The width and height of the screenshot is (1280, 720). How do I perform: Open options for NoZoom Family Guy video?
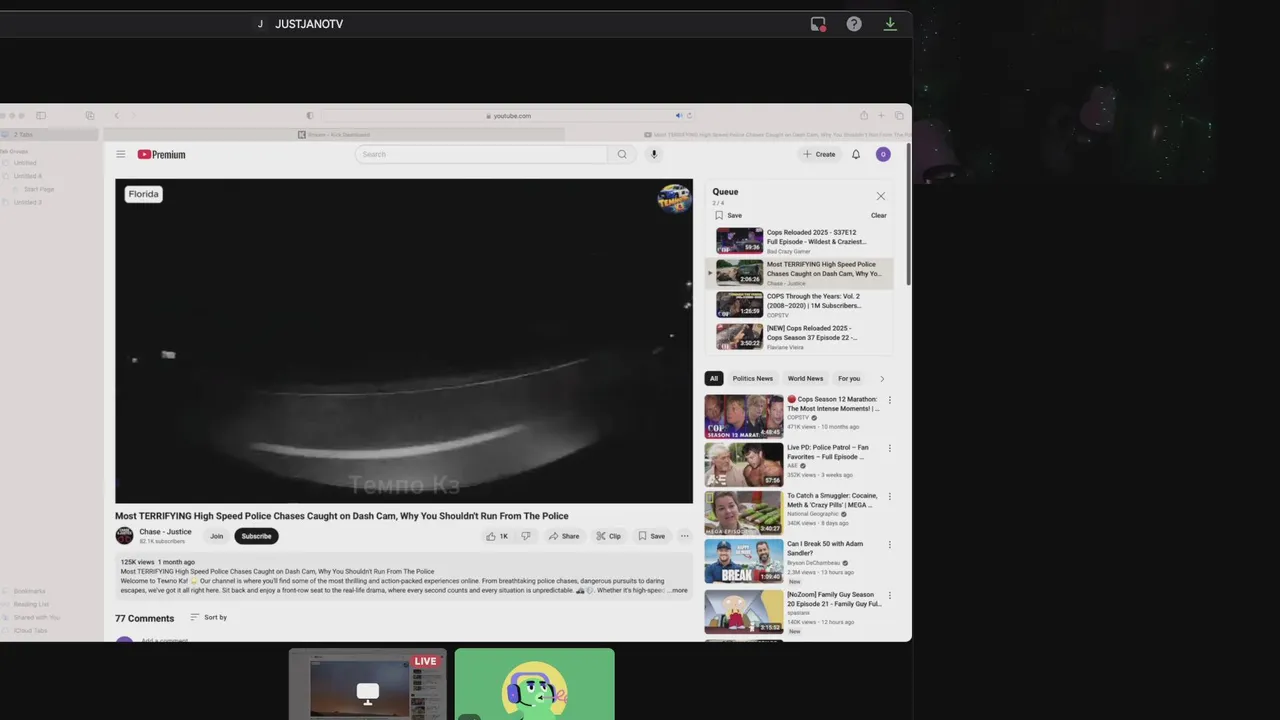click(x=889, y=595)
